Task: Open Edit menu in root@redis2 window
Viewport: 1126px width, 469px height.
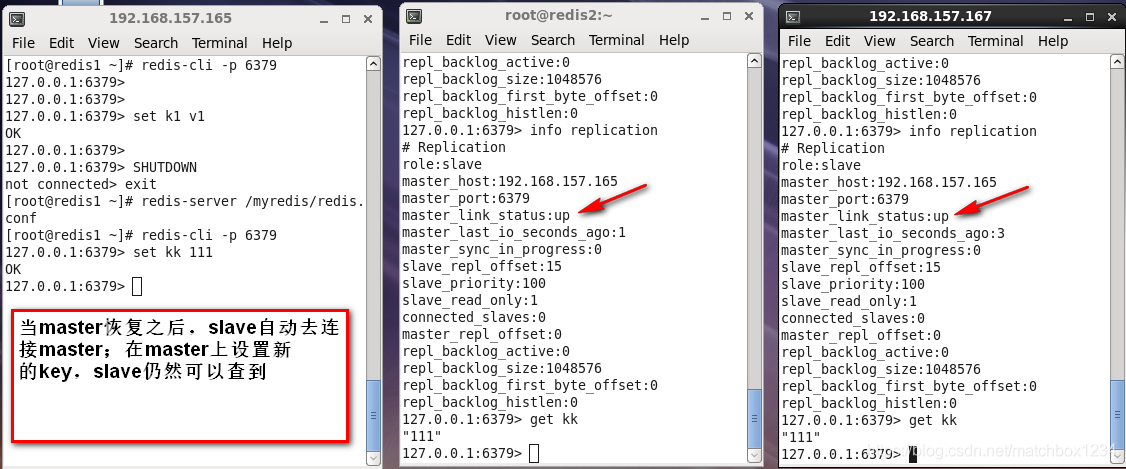Action: 458,40
